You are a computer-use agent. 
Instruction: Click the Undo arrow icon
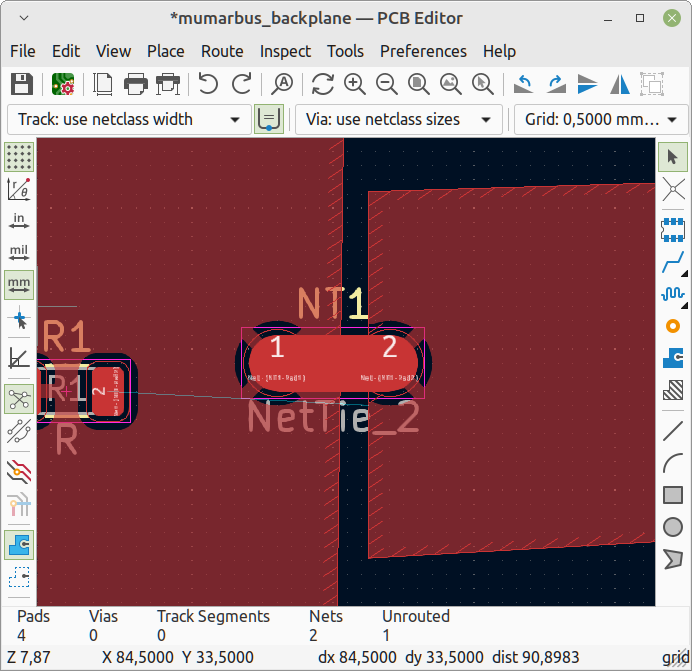[x=208, y=84]
